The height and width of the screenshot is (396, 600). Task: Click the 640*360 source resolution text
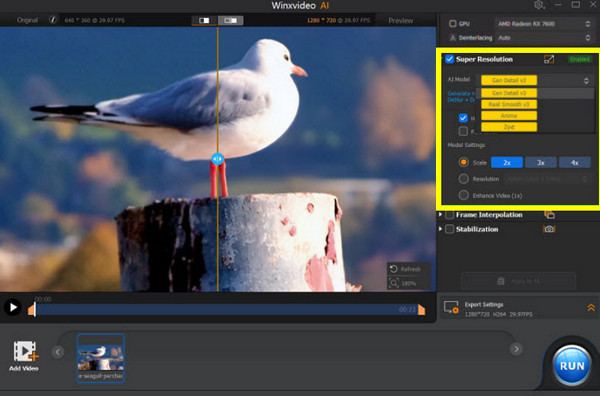click(95, 20)
